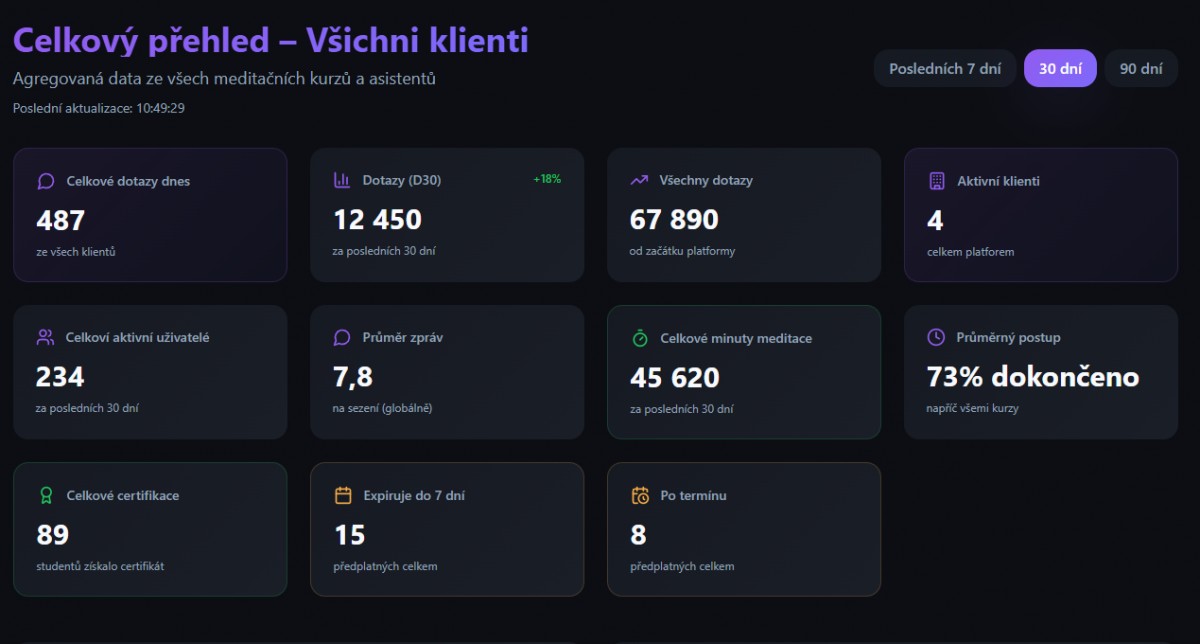Screen dimensions: 1200x644
Task: Click the certificate ribbon icon on Celkové certifikace
Action: pyautogui.click(x=44, y=495)
